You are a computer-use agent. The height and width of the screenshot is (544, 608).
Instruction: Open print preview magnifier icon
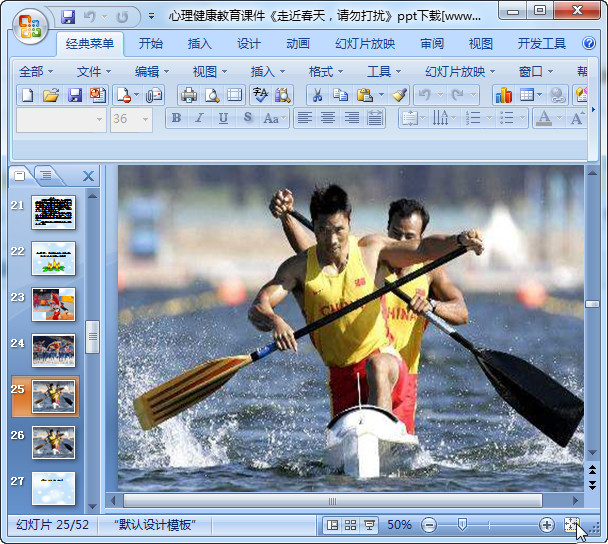(x=212, y=95)
